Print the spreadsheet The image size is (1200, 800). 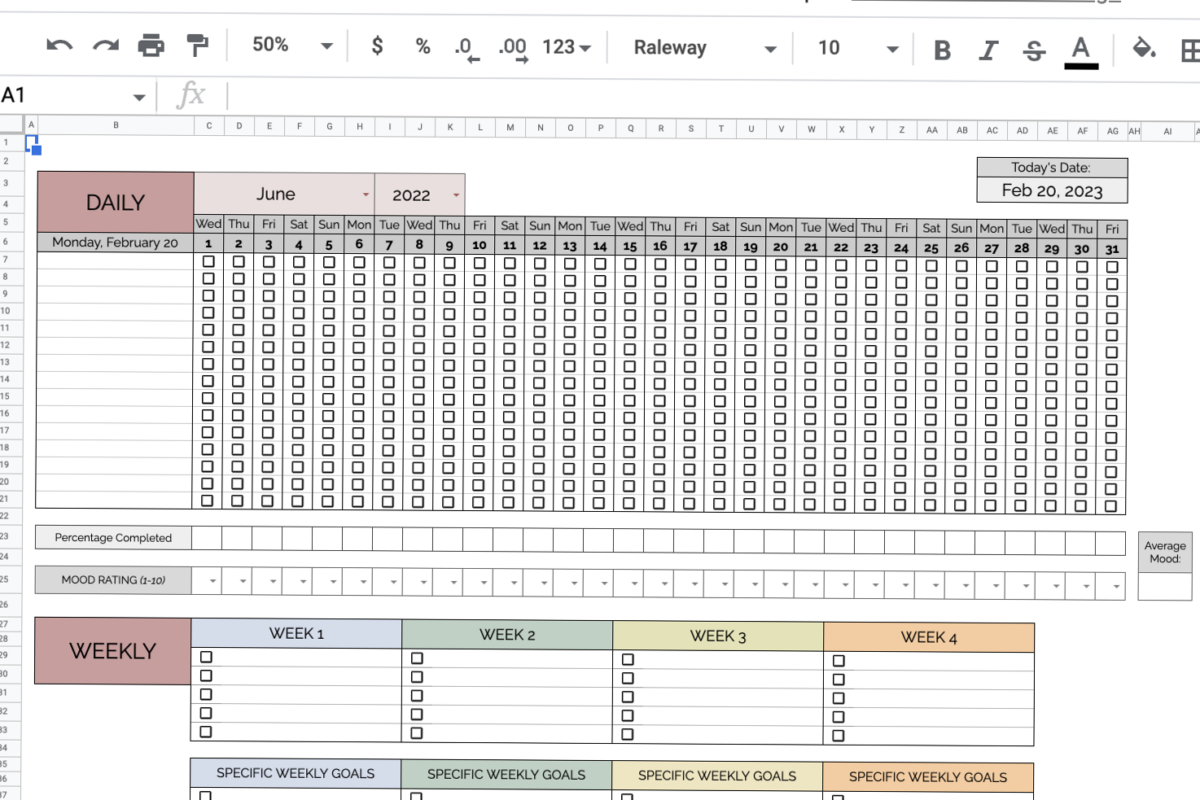point(150,46)
